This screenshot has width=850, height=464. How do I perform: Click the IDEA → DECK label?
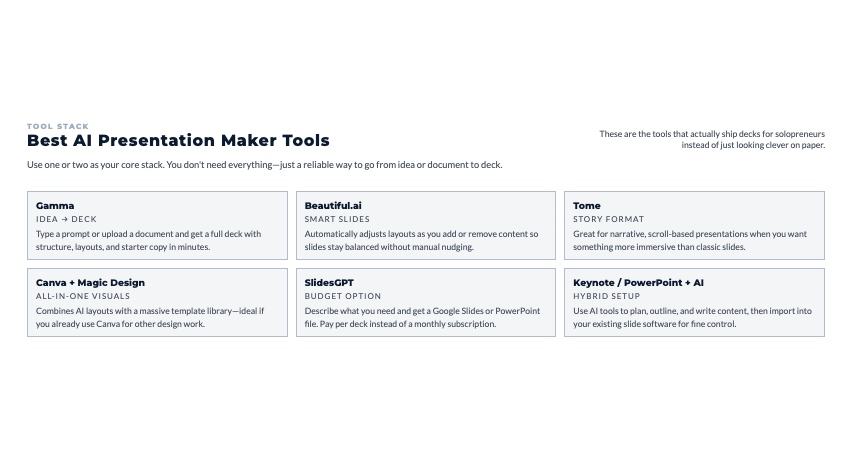(x=67, y=219)
